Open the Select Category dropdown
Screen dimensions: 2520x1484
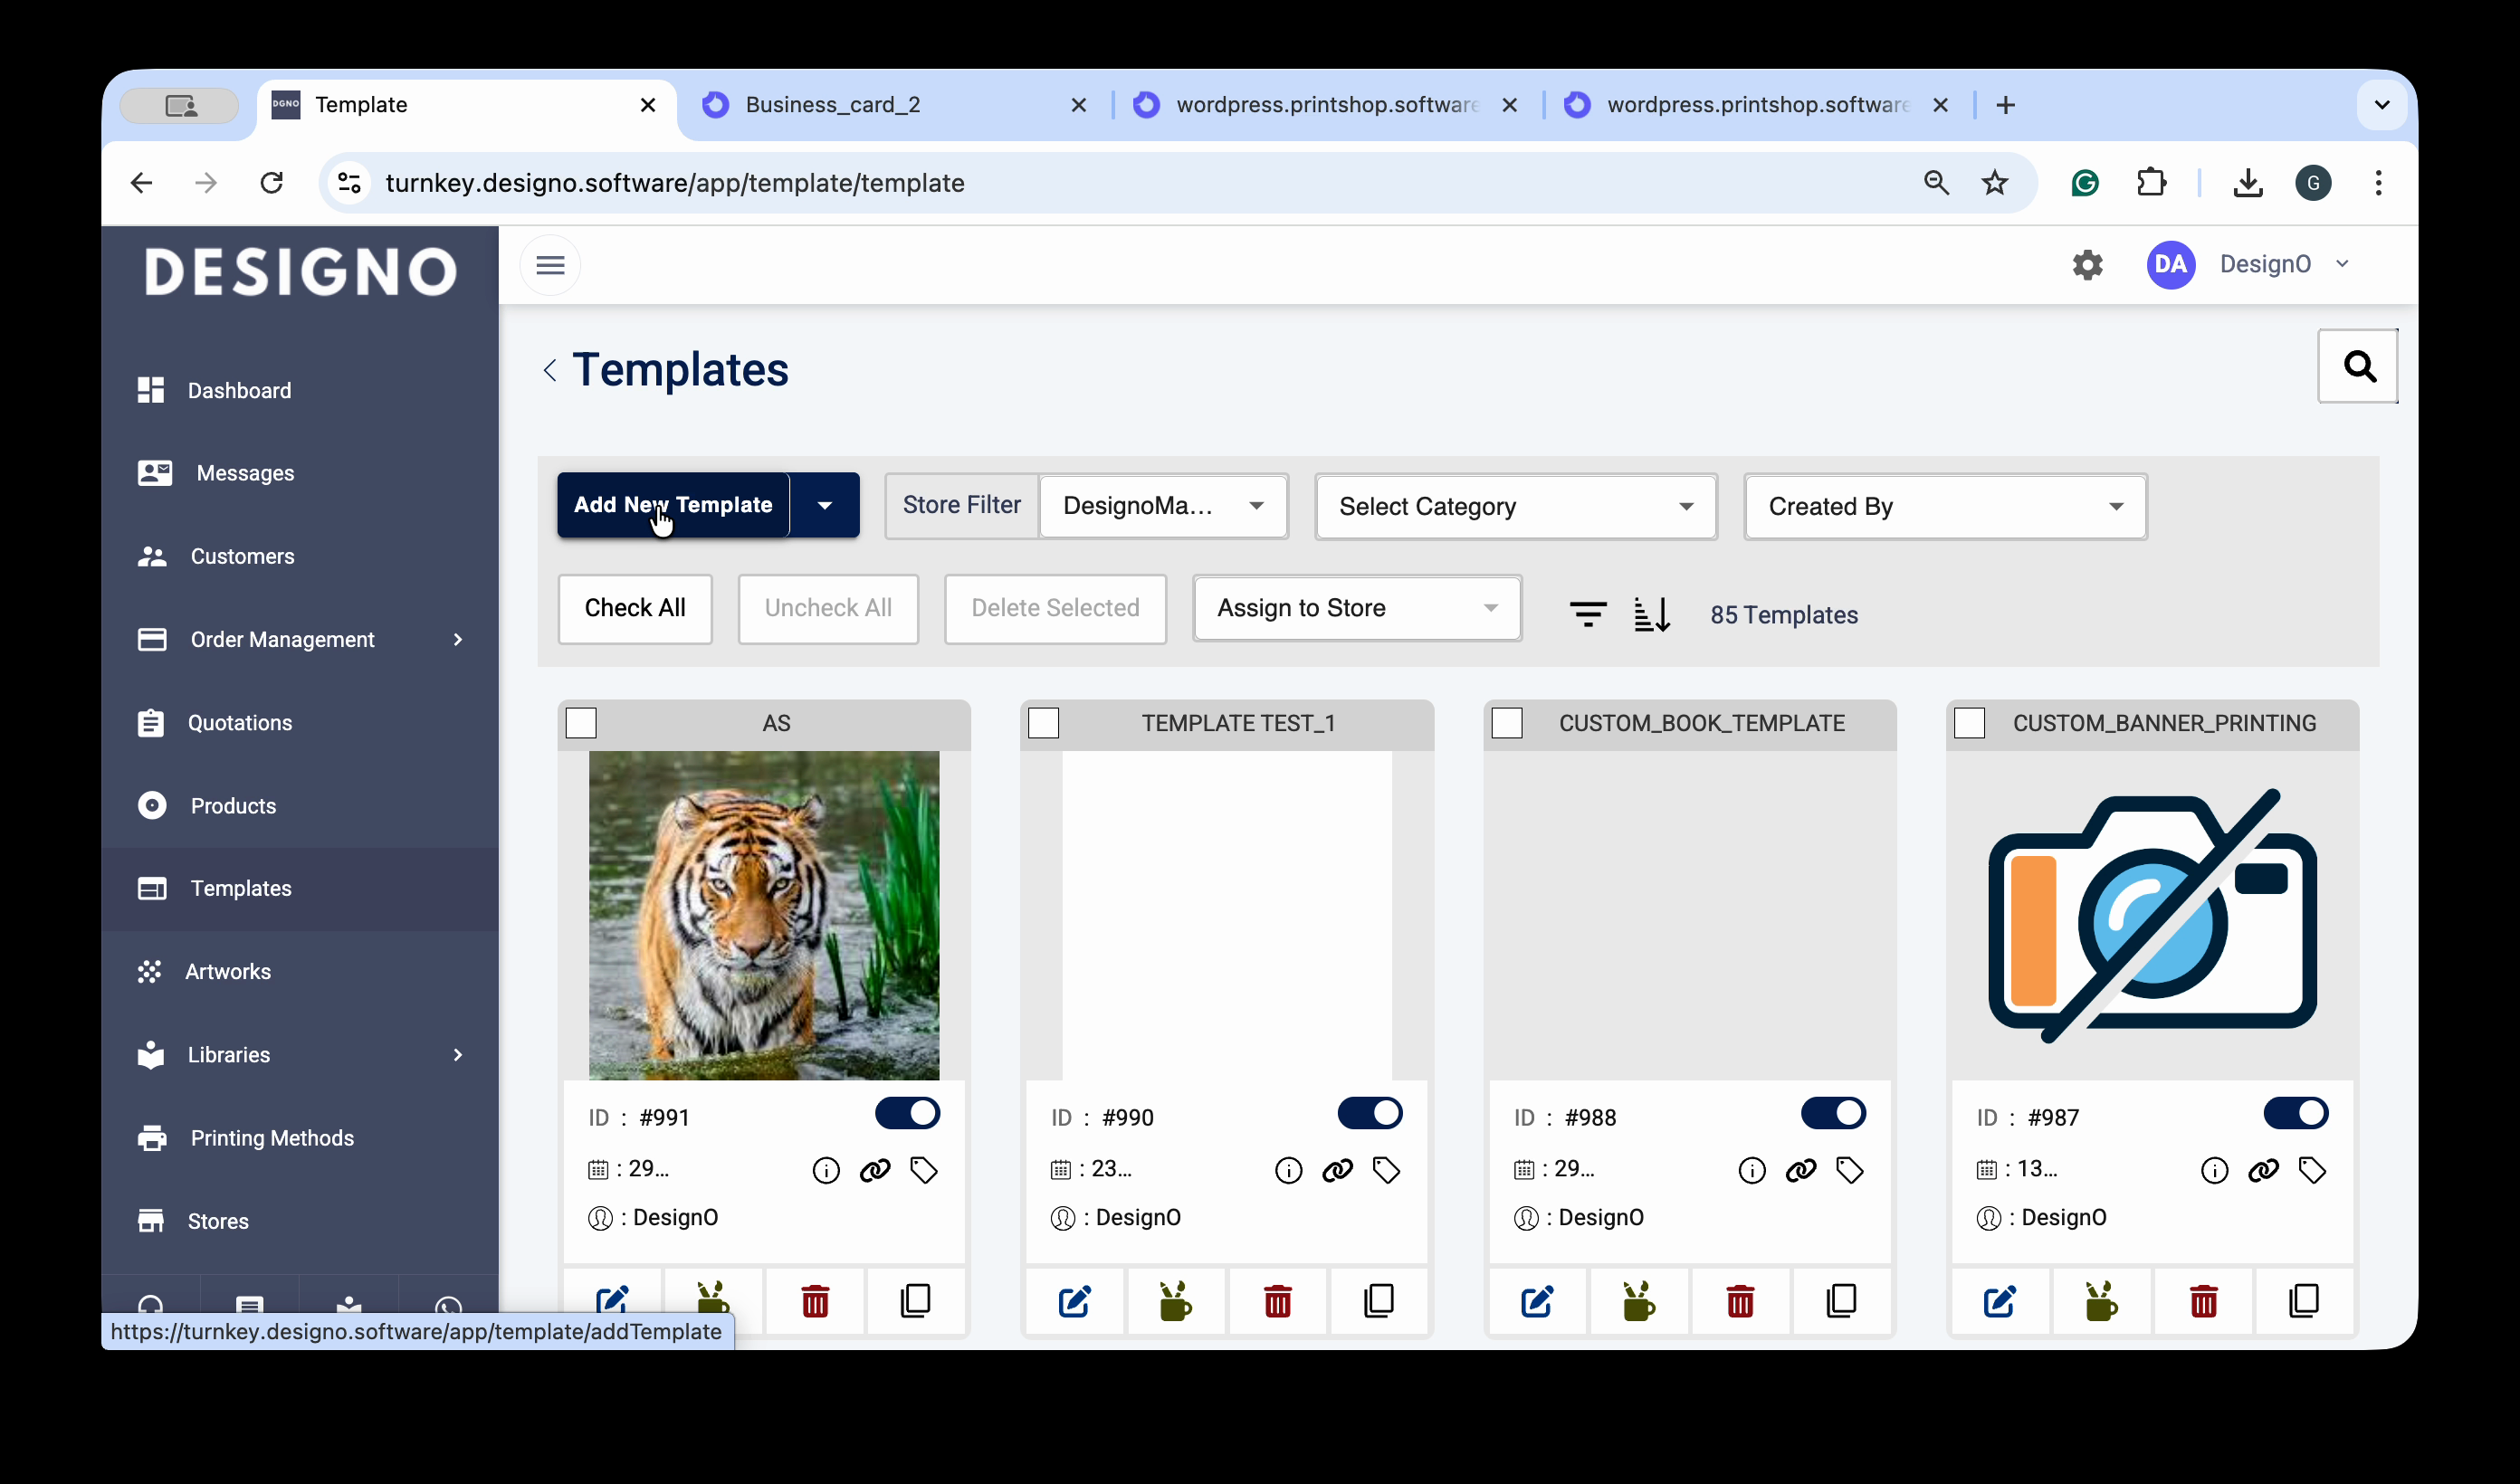(1515, 506)
